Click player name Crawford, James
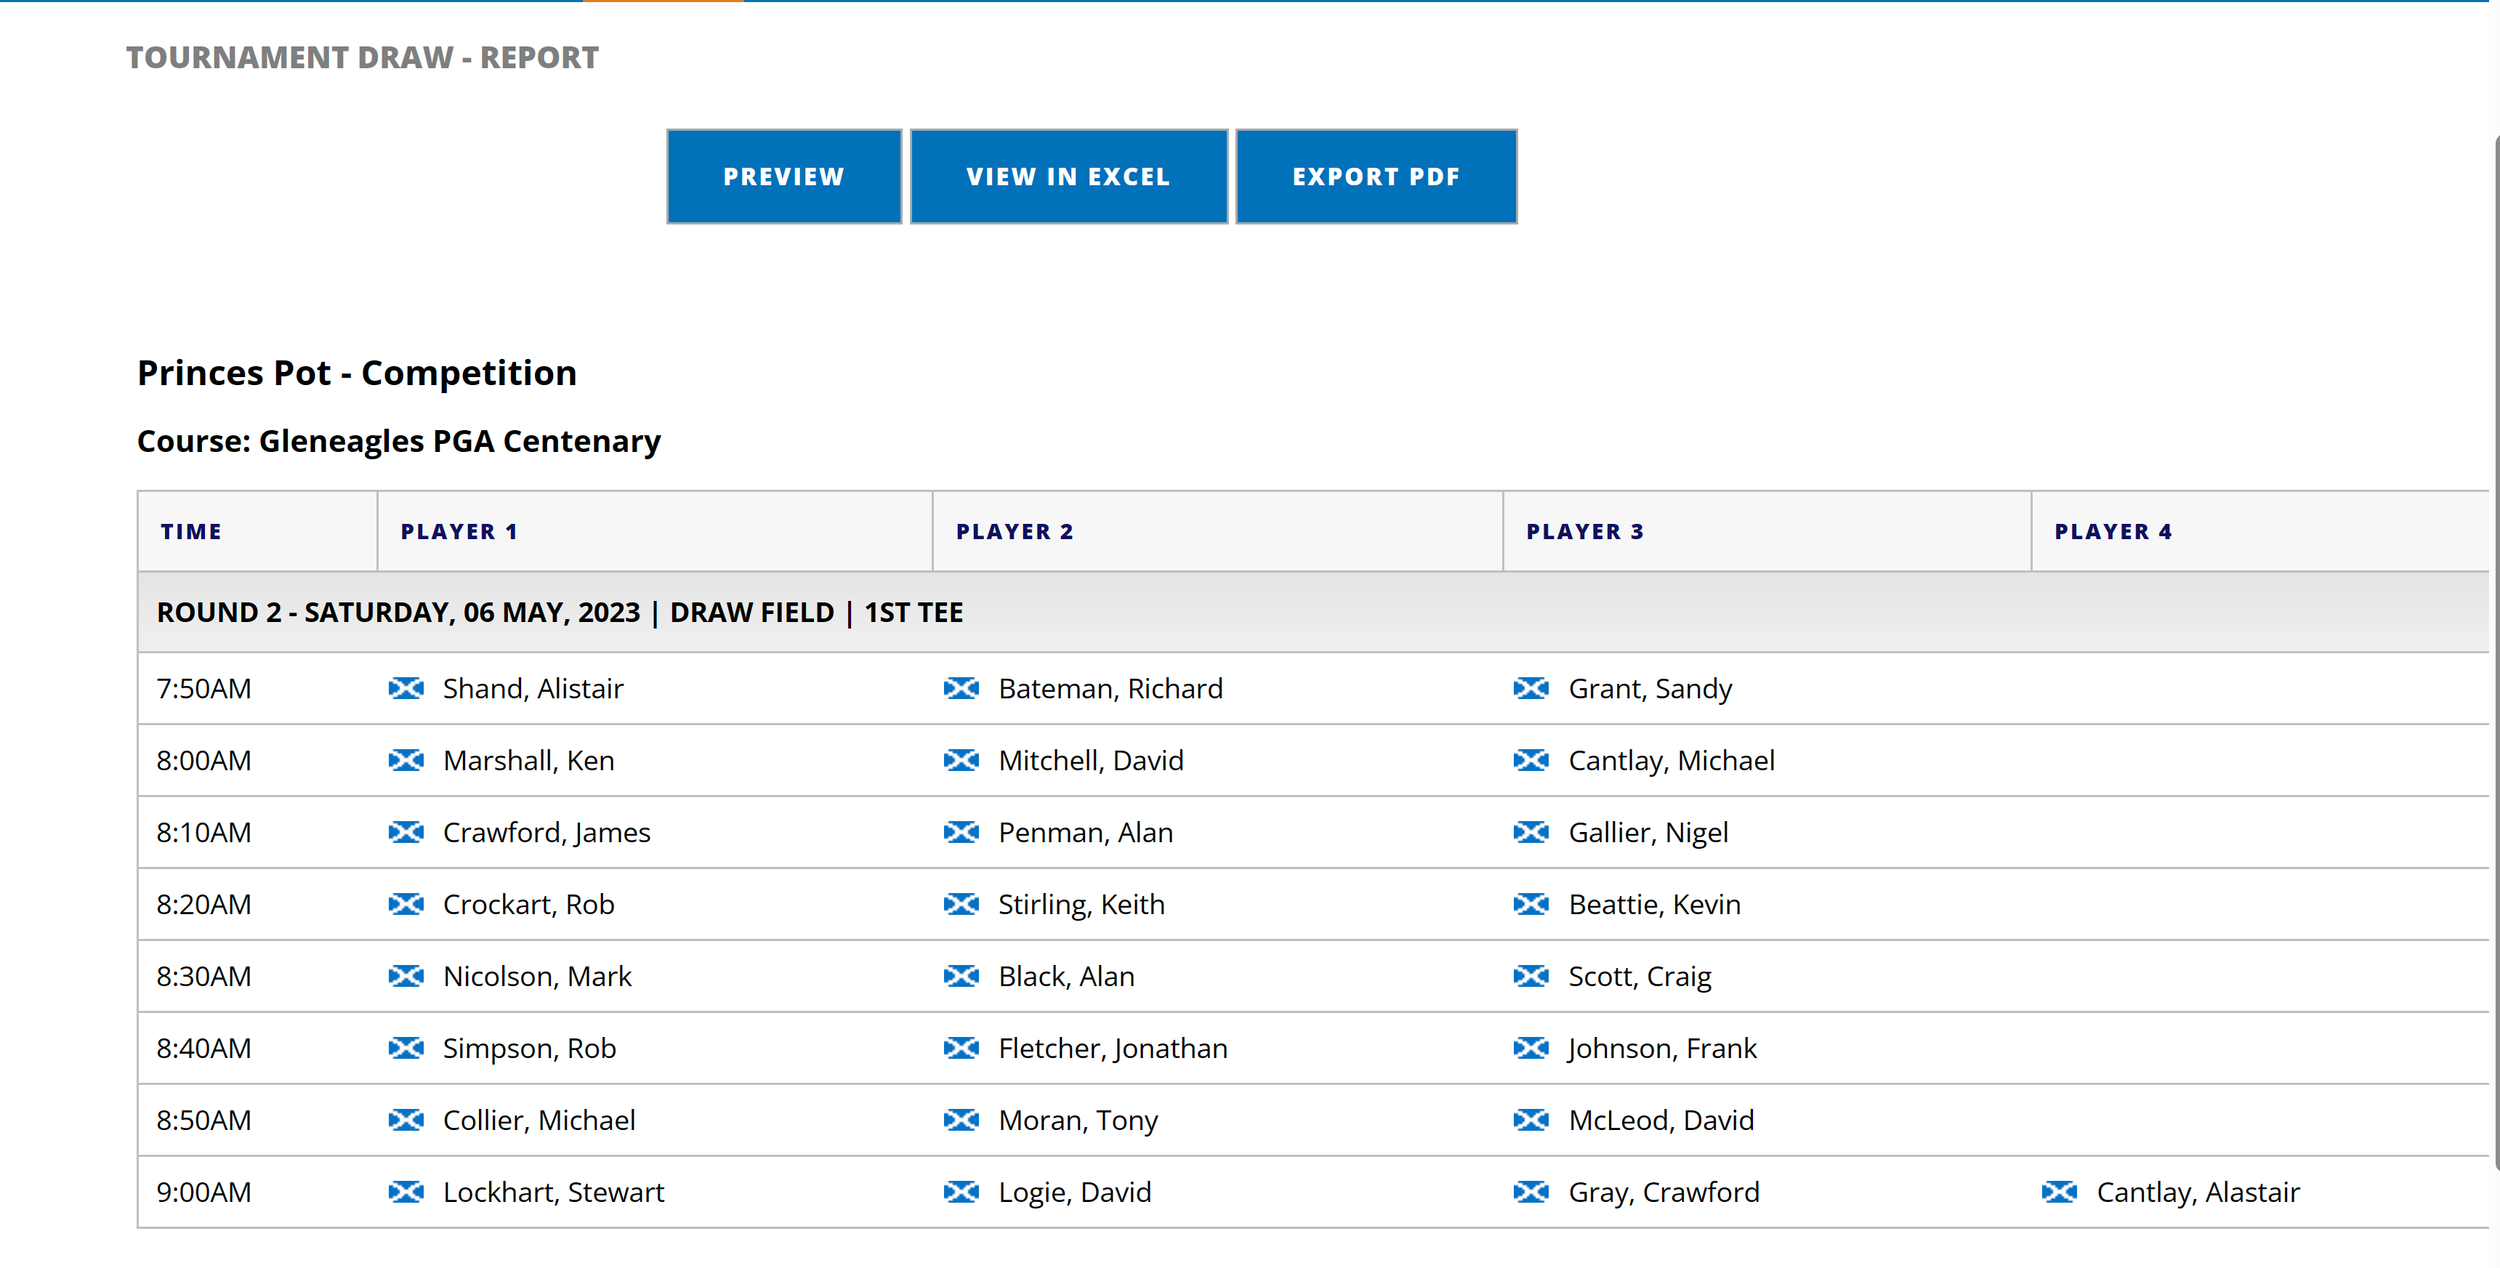 [x=546, y=833]
